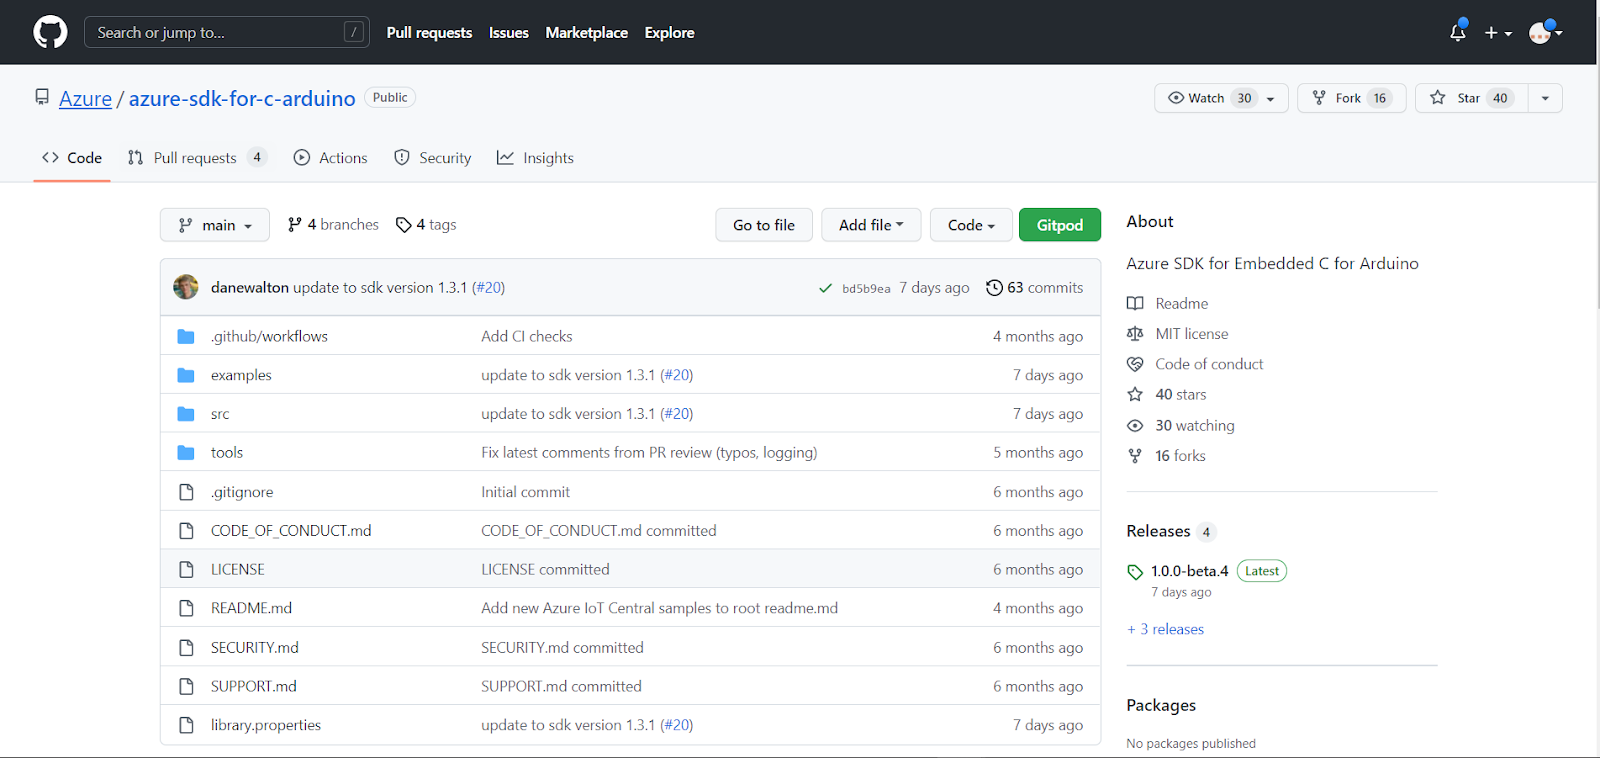1600x758 pixels.
Task: Open the Releases heading link
Action: tap(1159, 531)
